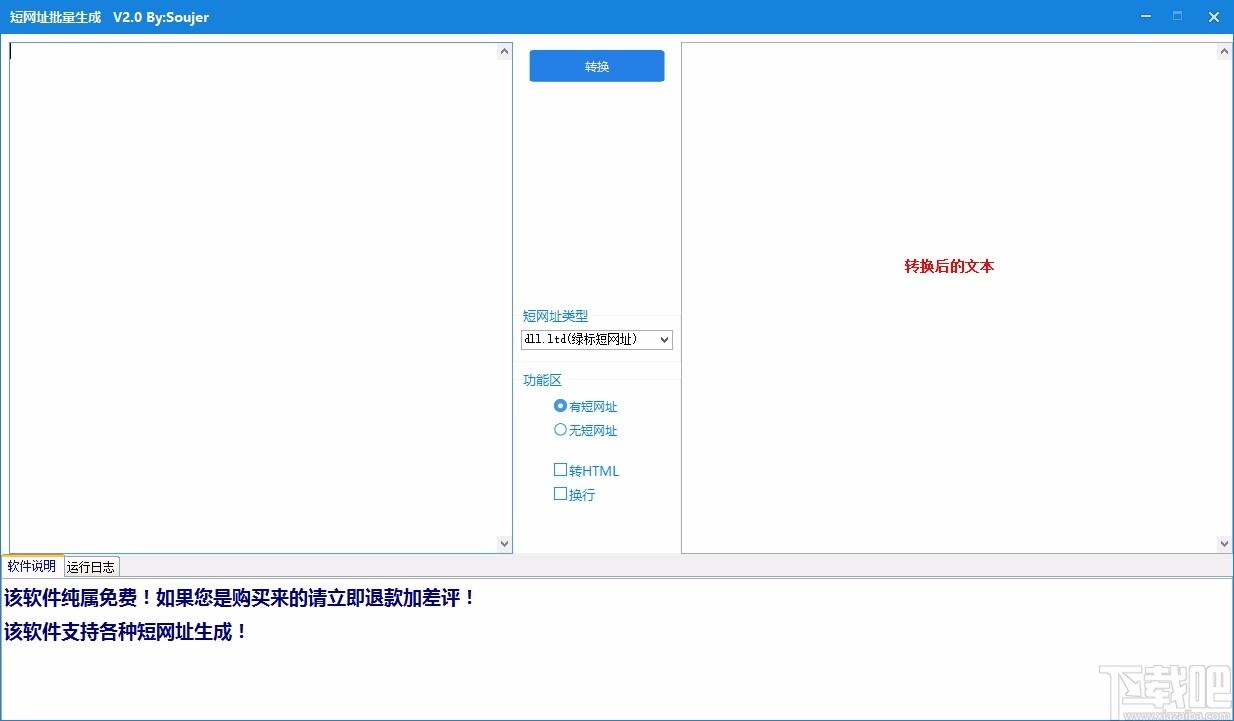Enable the 转HTML checkbox
Image resolution: width=1234 pixels, height=721 pixels.
tap(560, 470)
